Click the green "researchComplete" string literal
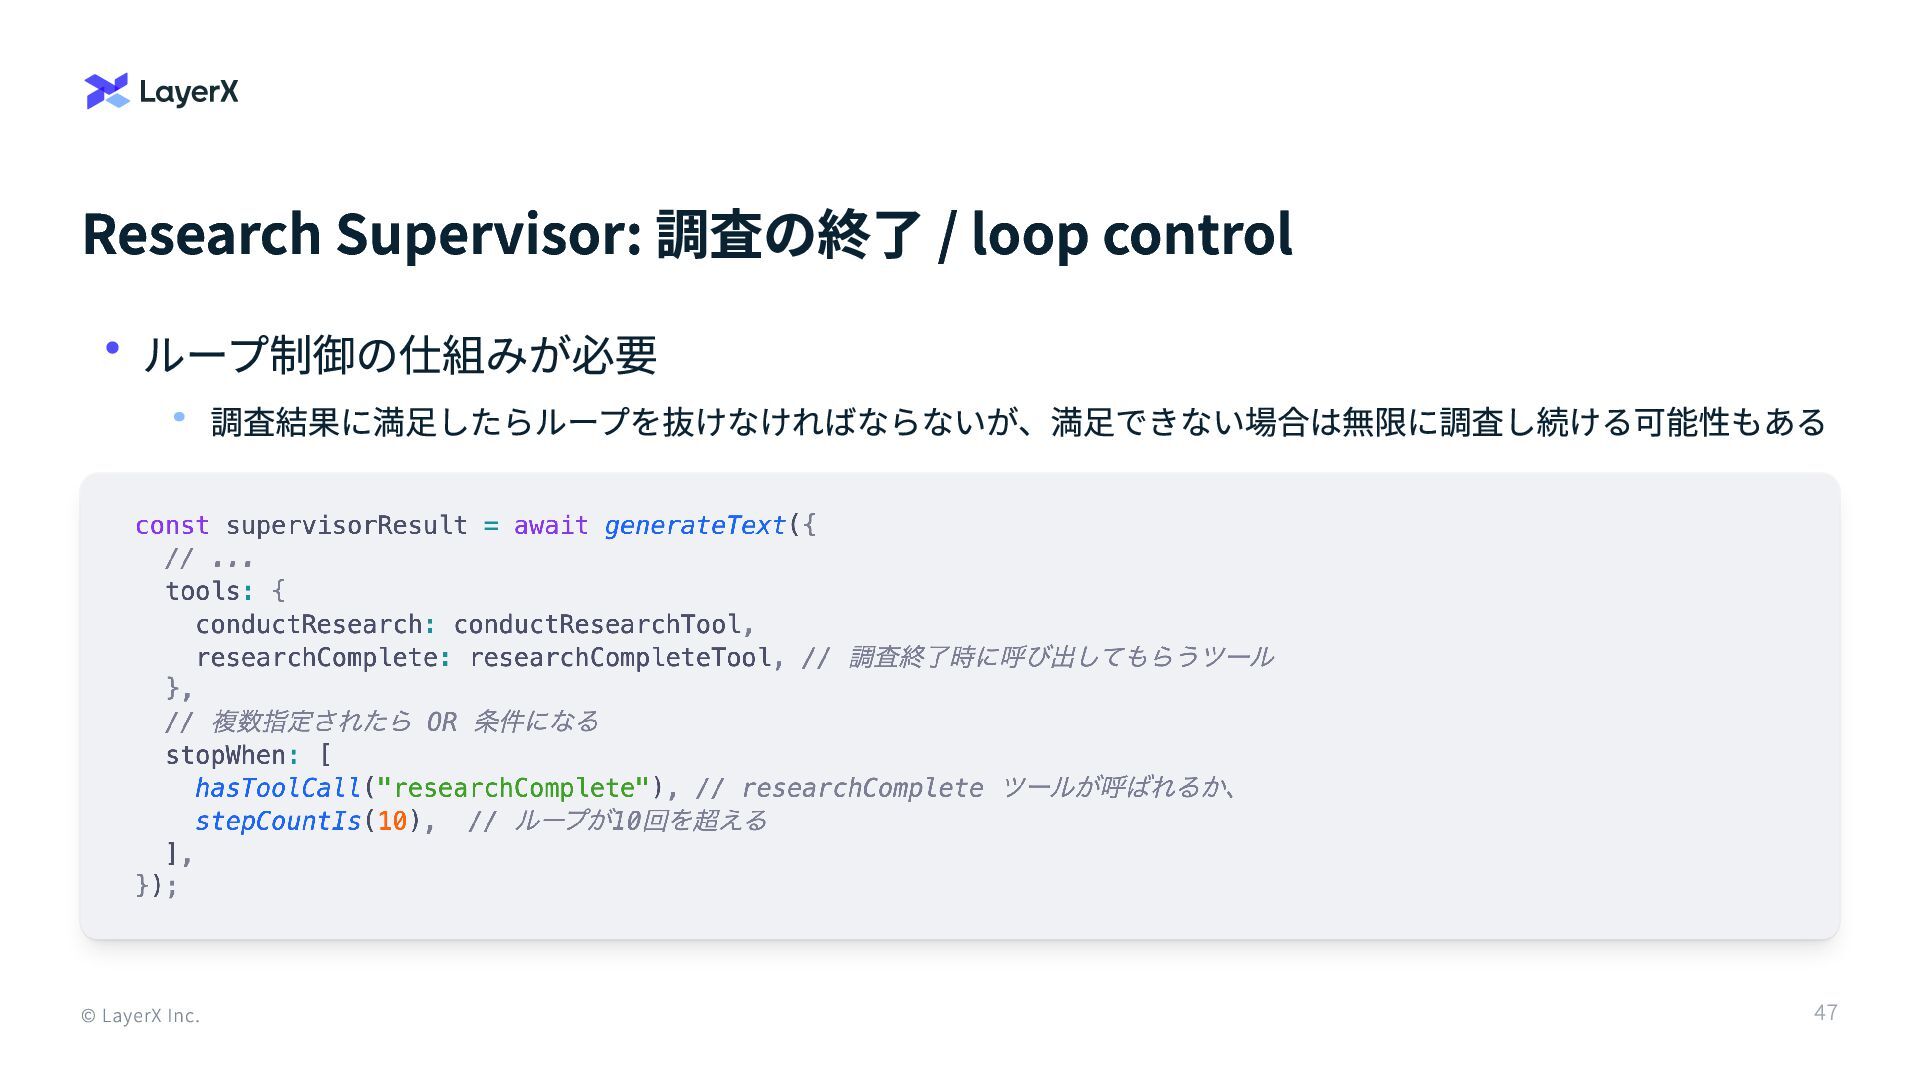This screenshot has width=1920, height=1080. pyautogui.click(x=512, y=789)
